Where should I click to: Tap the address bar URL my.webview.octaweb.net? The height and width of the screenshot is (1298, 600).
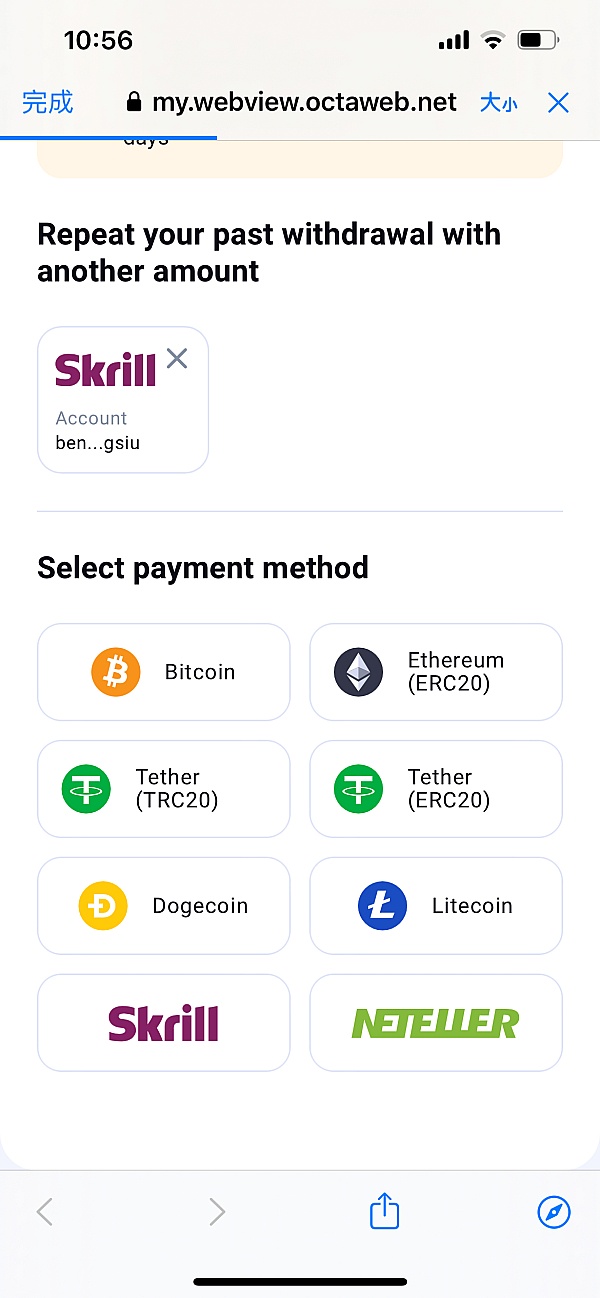[x=304, y=102]
